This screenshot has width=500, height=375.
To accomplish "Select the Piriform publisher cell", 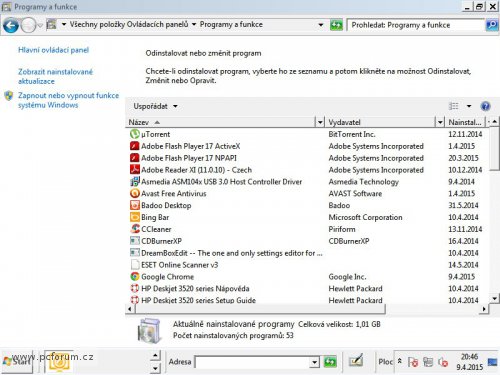I will (x=342, y=229).
